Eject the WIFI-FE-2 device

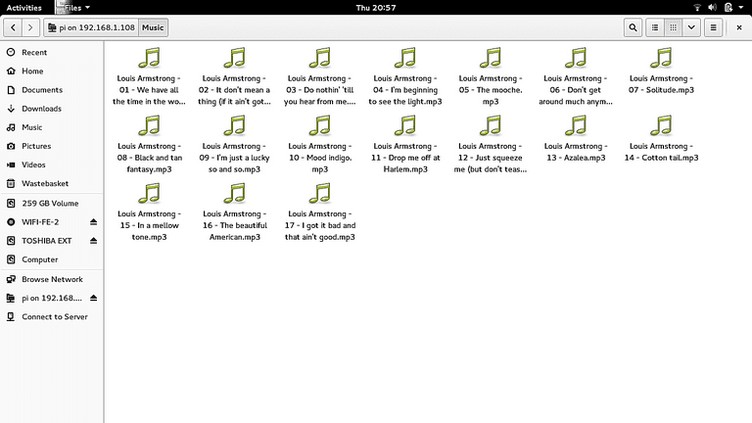(x=94, y=222)
